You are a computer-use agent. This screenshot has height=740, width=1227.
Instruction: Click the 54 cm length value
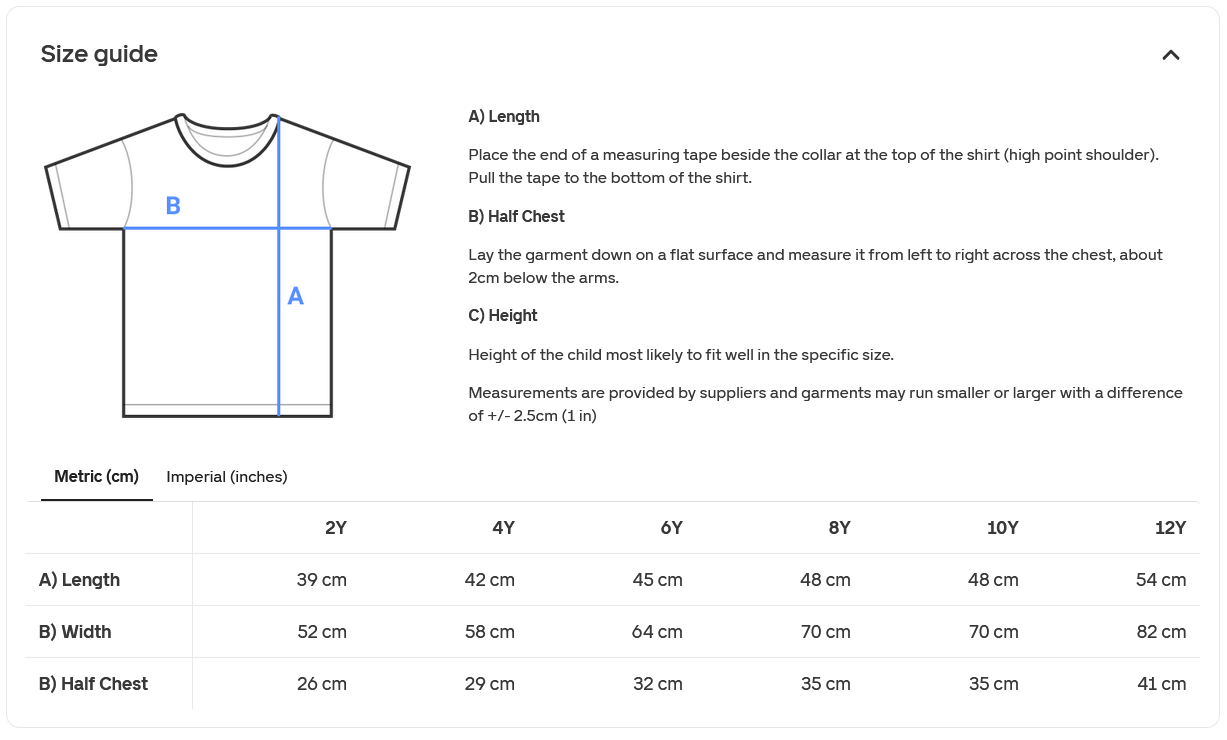tap(1161, 580)
